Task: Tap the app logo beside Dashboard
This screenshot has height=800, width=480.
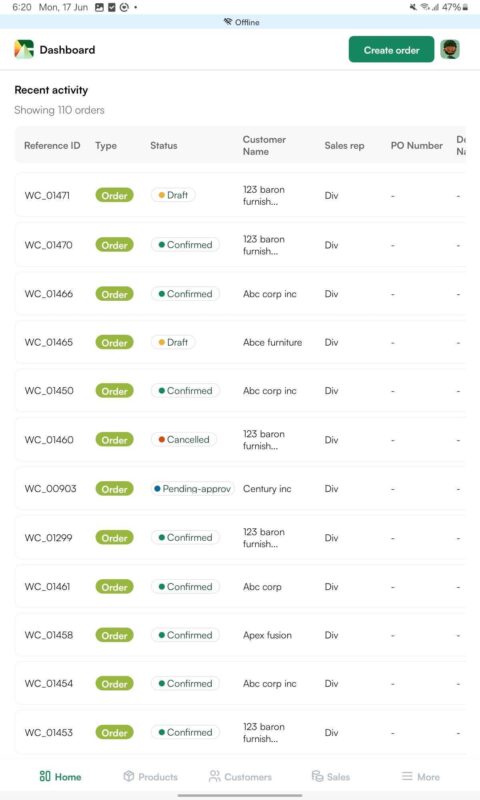Action: coord(24,49)
